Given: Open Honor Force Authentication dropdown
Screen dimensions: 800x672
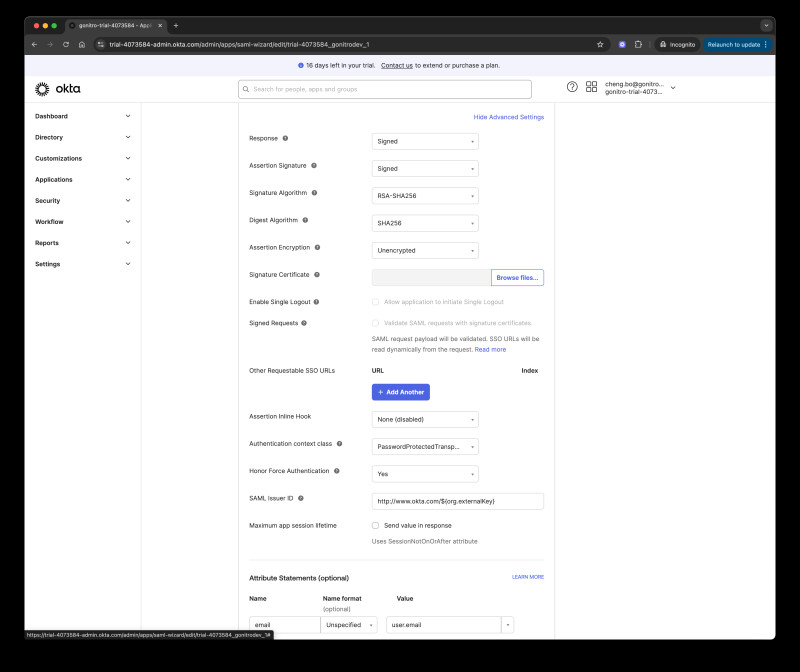Looking at the screenshot, I should [425, 474].
